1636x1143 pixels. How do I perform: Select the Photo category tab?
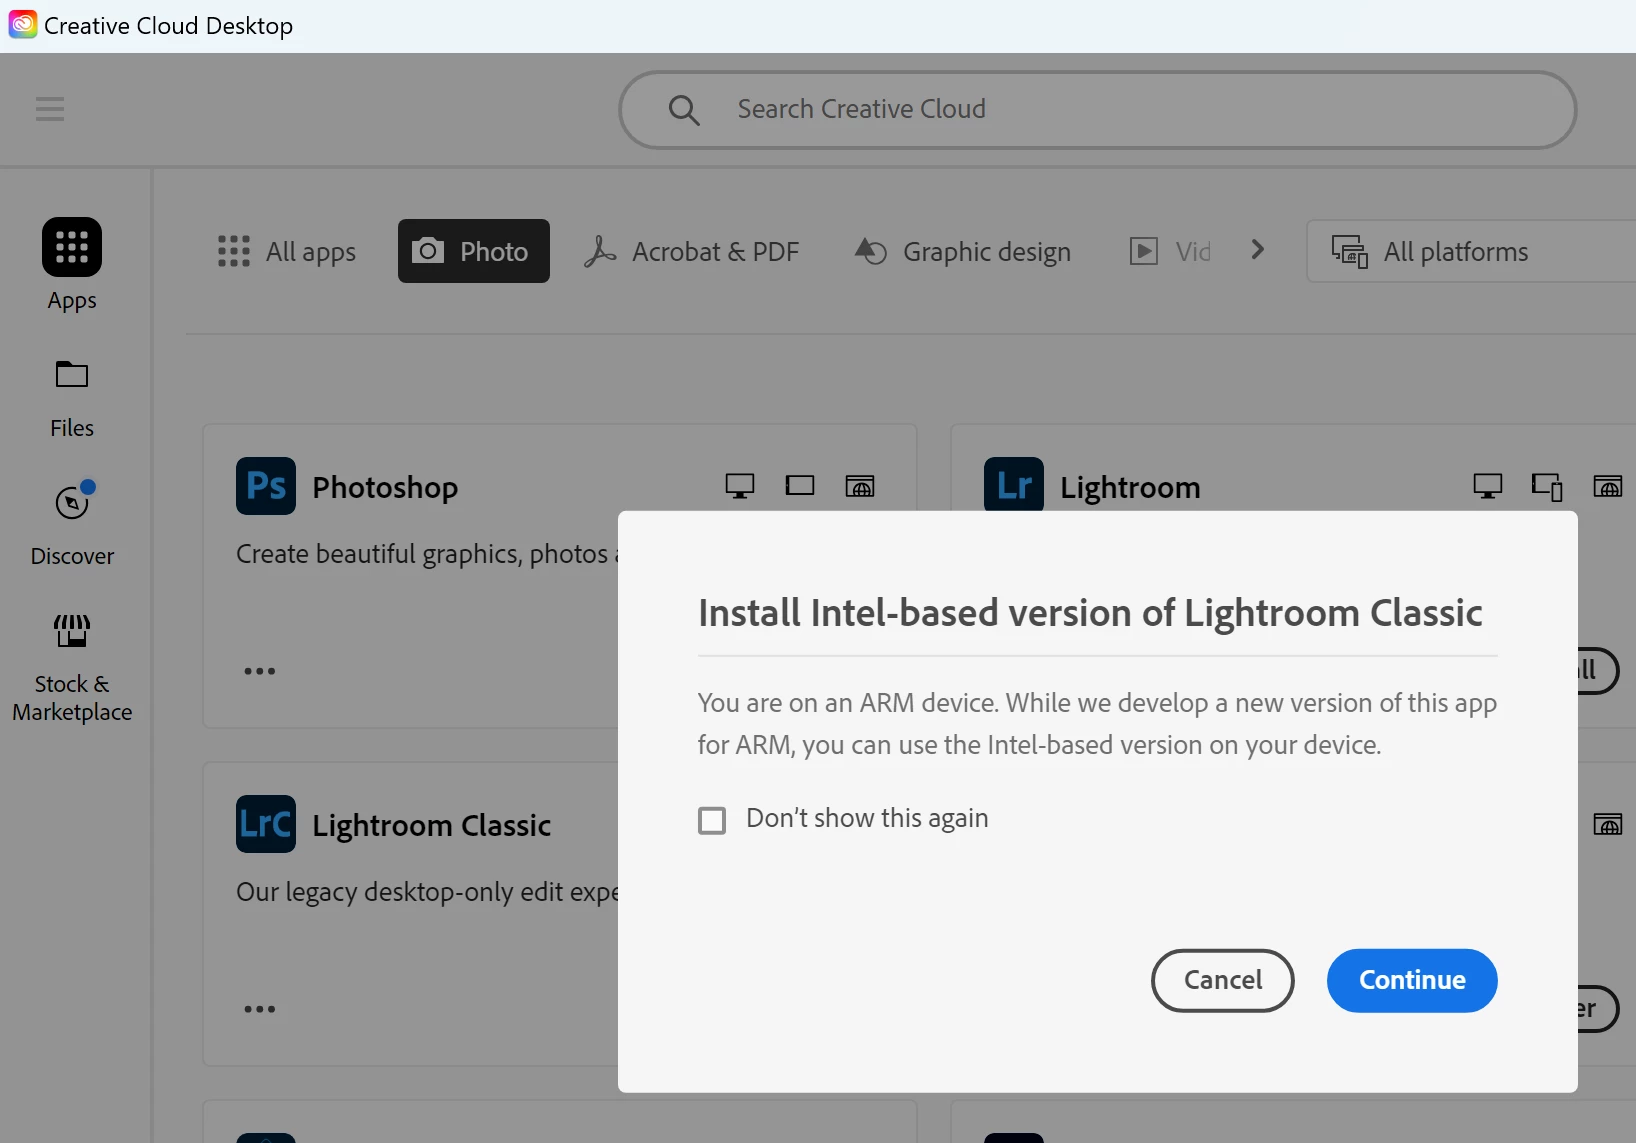point(473,251)
